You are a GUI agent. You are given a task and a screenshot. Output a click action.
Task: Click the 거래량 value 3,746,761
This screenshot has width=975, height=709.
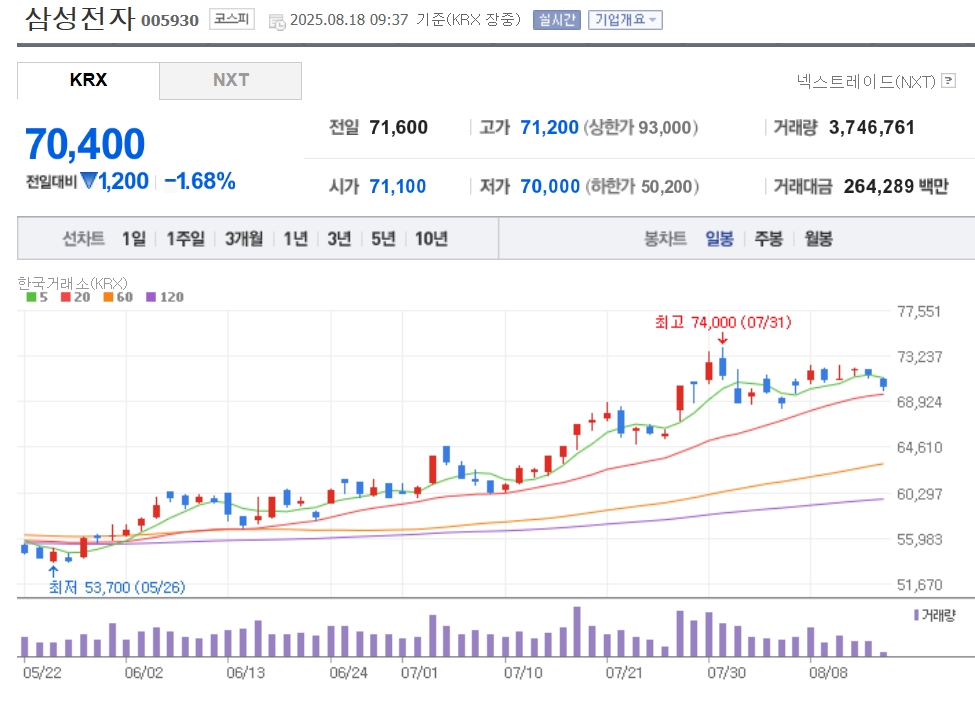(872, 127)
